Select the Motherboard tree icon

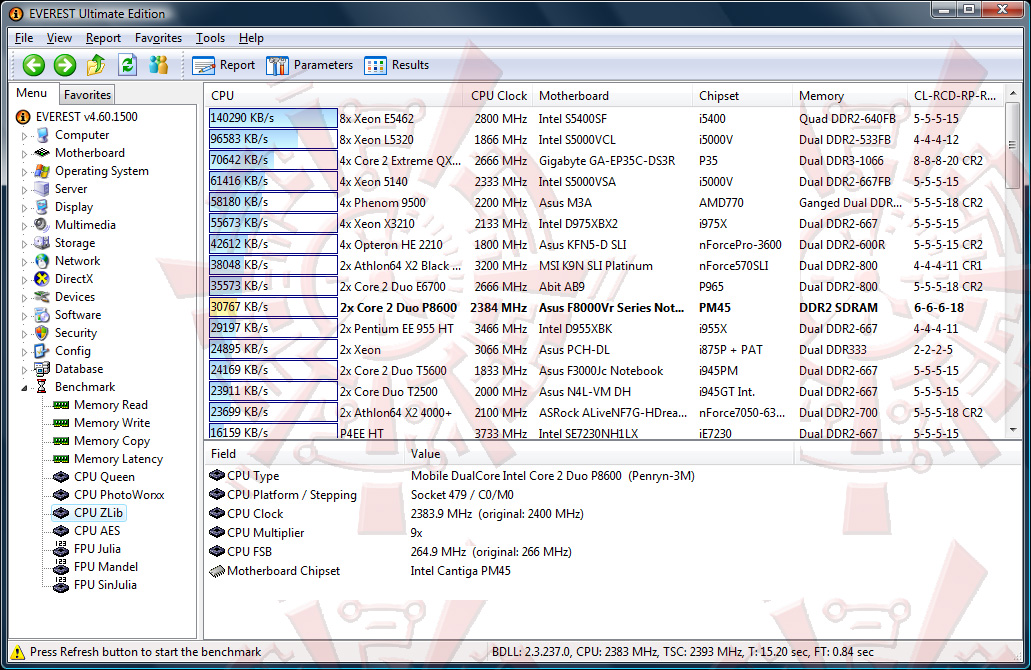43,153
